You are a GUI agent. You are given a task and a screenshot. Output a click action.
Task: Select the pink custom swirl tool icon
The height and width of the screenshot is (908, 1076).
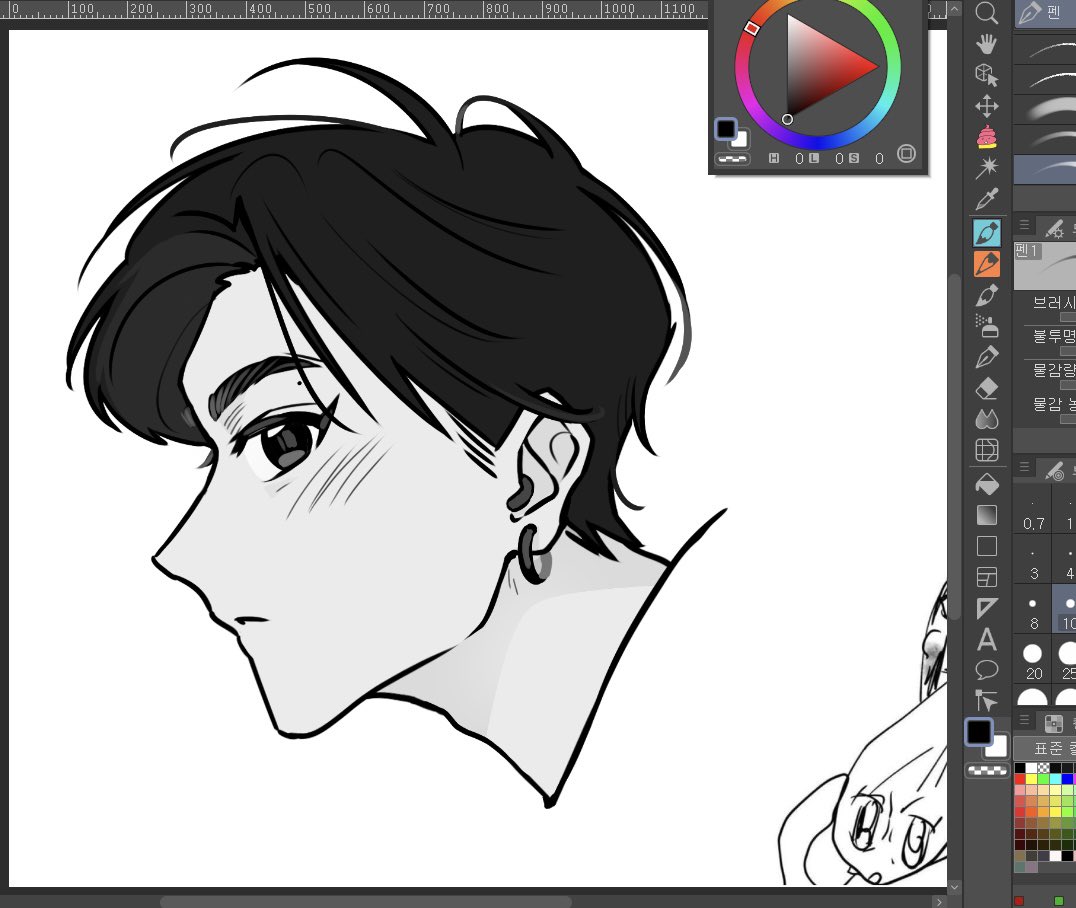(x=986, y=137)
